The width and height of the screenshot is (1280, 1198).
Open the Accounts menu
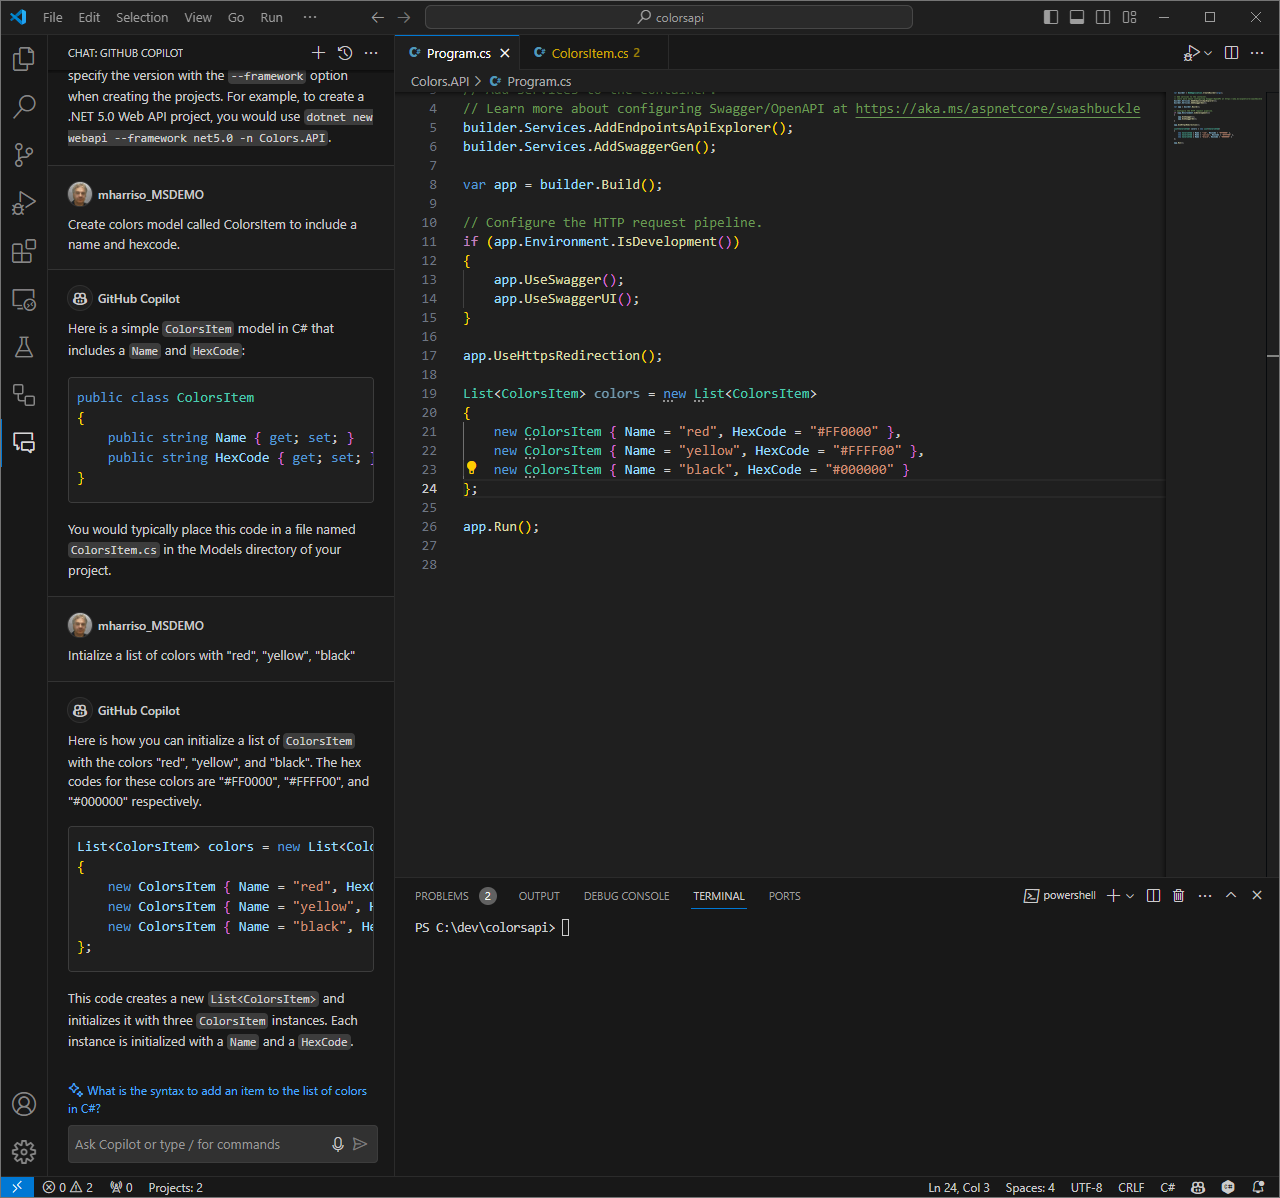tap(24, 1104)
